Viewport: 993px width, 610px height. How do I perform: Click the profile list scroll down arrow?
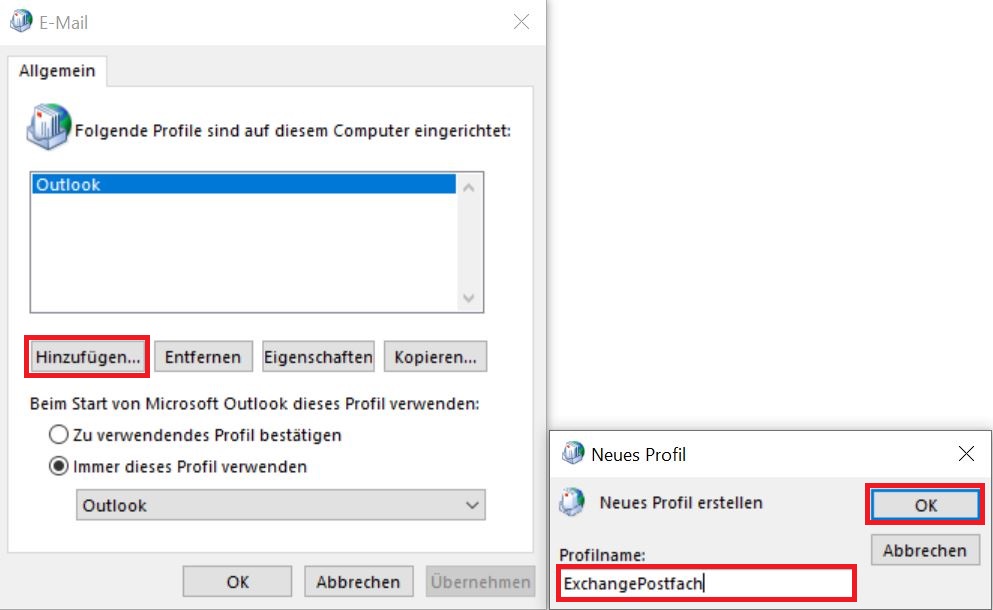[x=470, y=299]
